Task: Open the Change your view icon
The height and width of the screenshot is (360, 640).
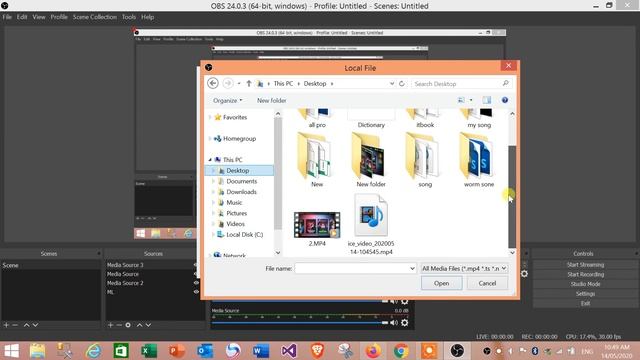Action: point(461,100)
